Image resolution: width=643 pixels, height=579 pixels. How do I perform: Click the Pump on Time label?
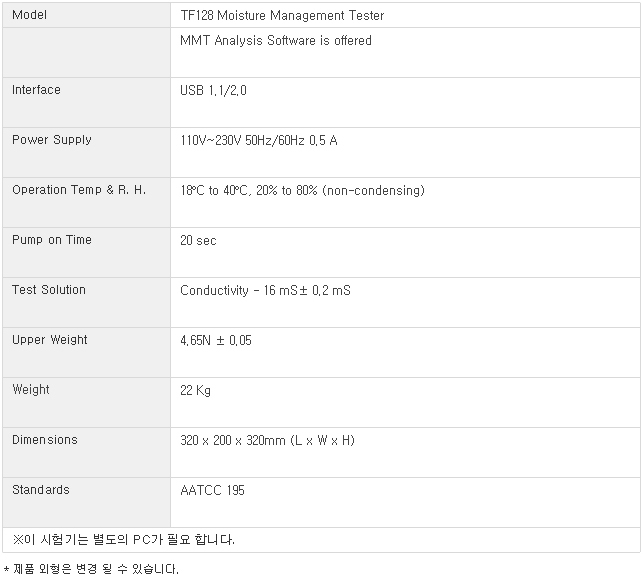(52, 240)
